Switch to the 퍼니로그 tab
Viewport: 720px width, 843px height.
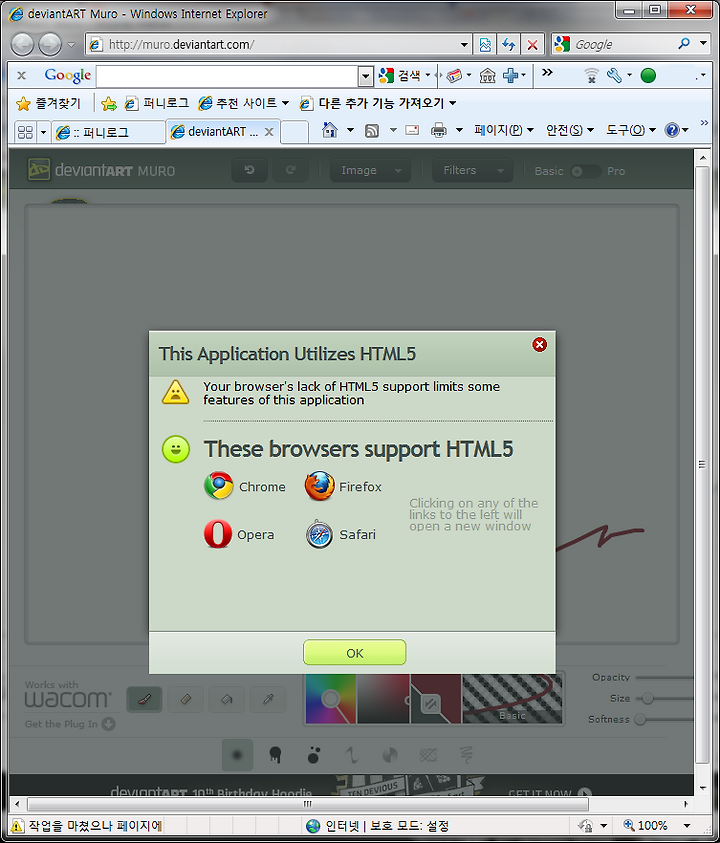coord(108,132)
